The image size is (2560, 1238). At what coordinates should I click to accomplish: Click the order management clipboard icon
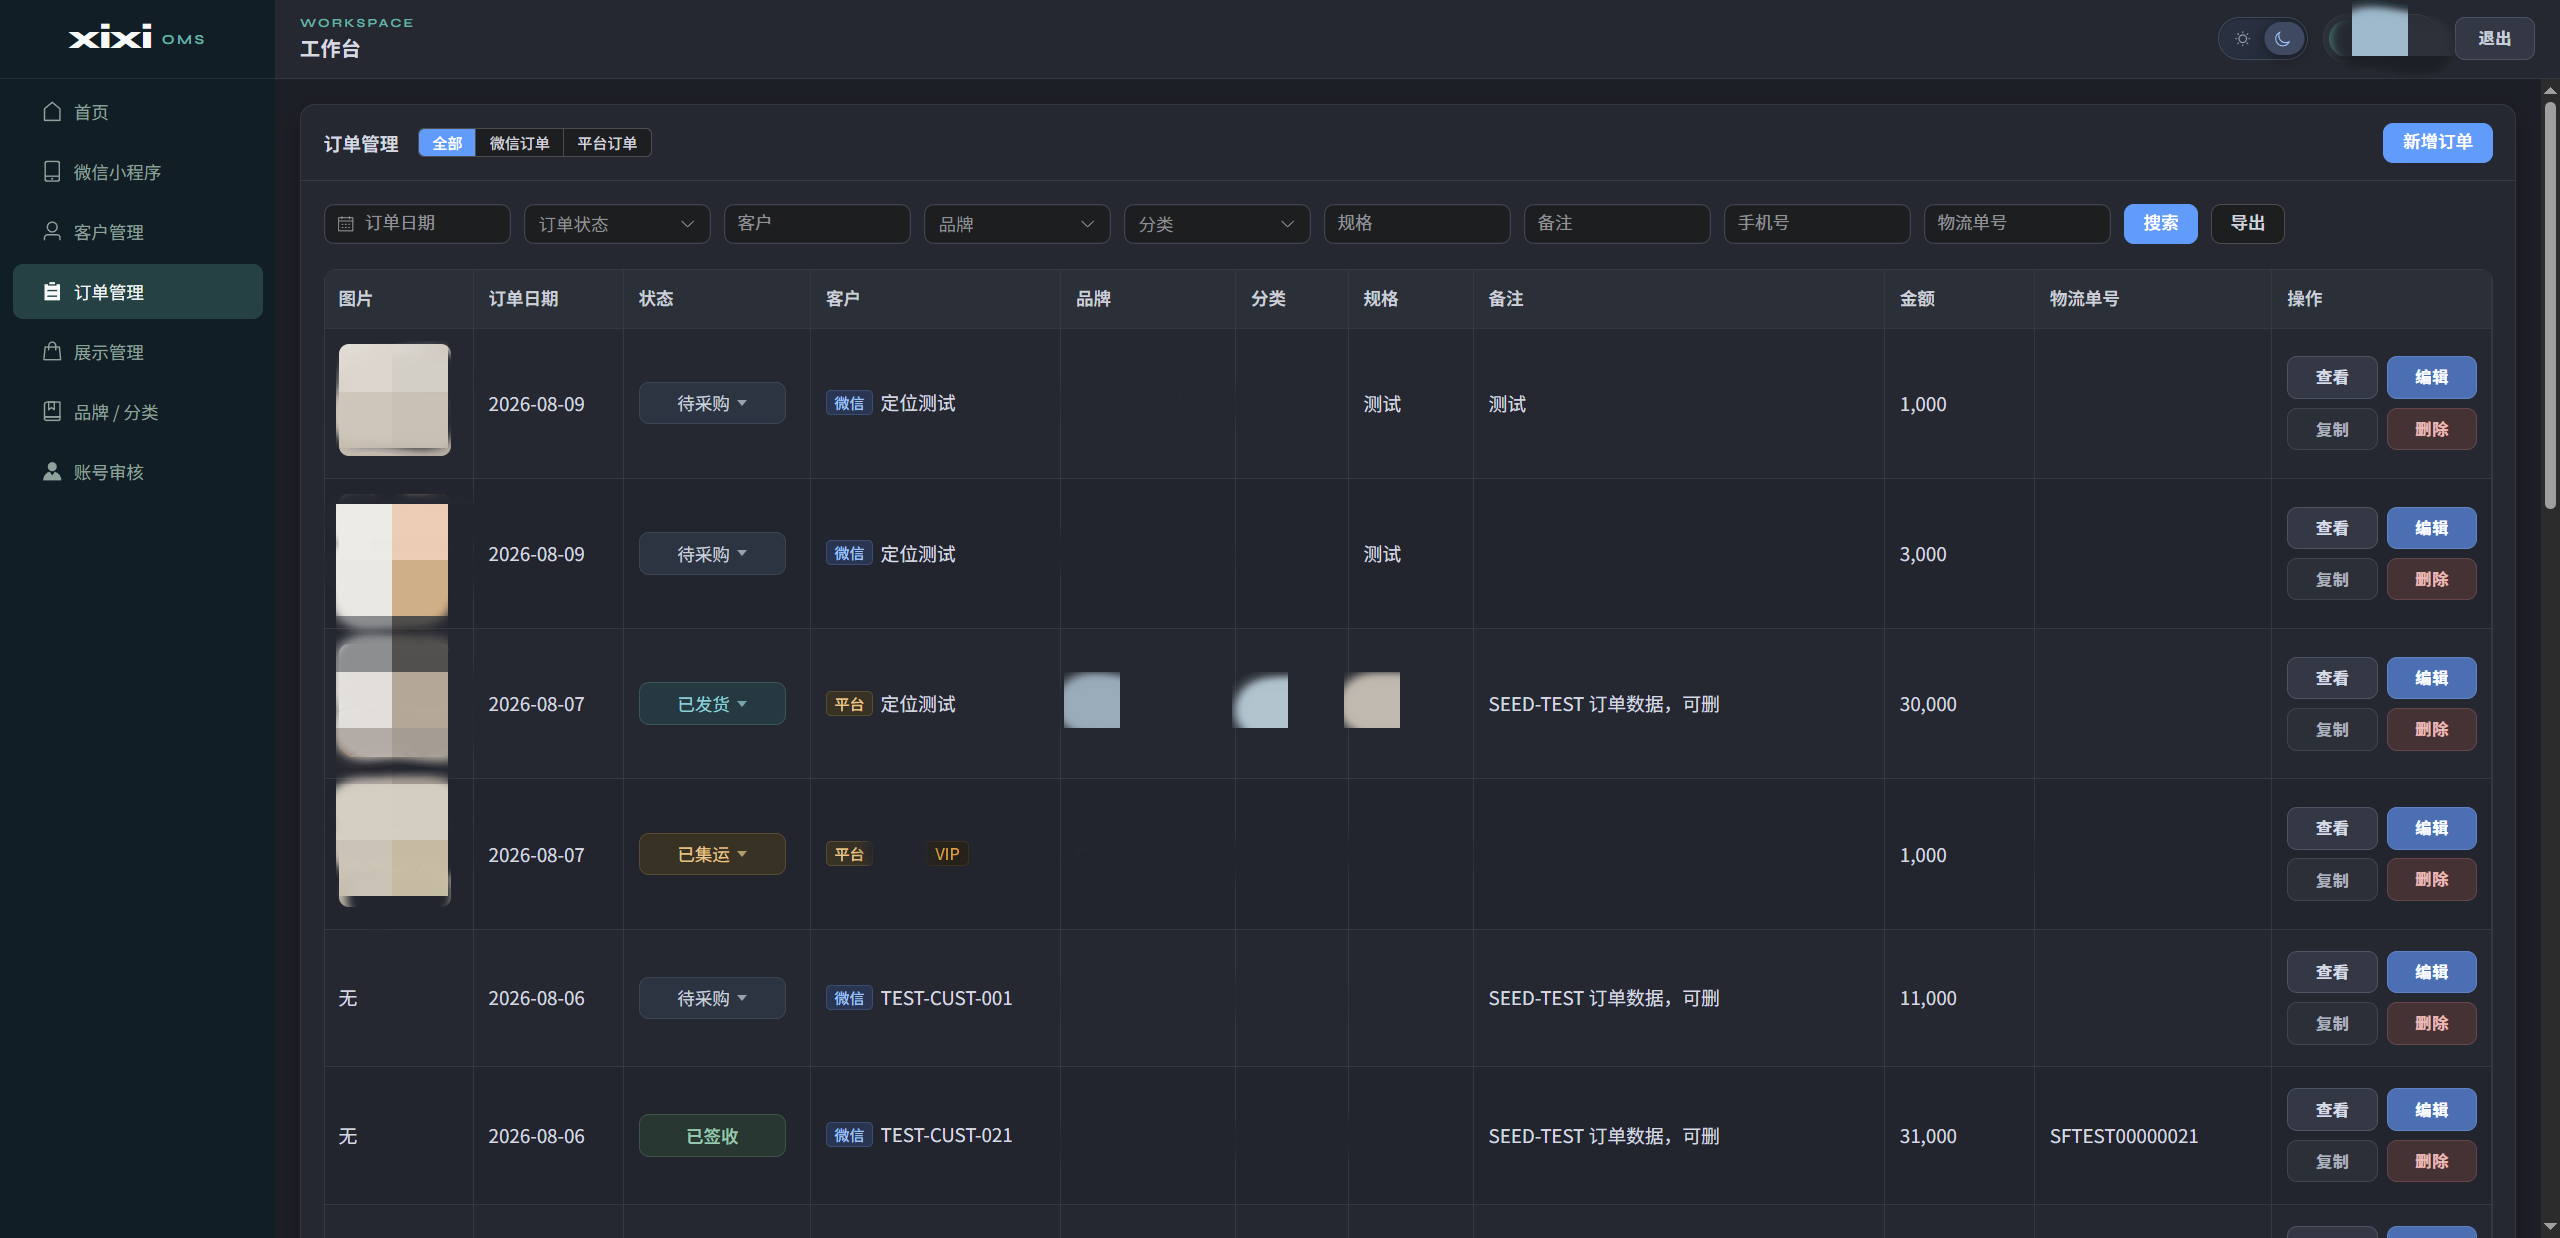[x=52, y=292]
